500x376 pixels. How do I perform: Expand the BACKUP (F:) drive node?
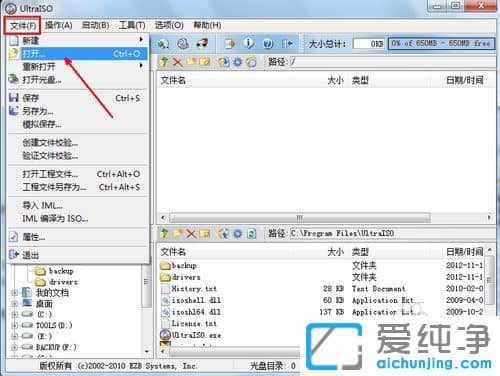[x=14, y=347]
